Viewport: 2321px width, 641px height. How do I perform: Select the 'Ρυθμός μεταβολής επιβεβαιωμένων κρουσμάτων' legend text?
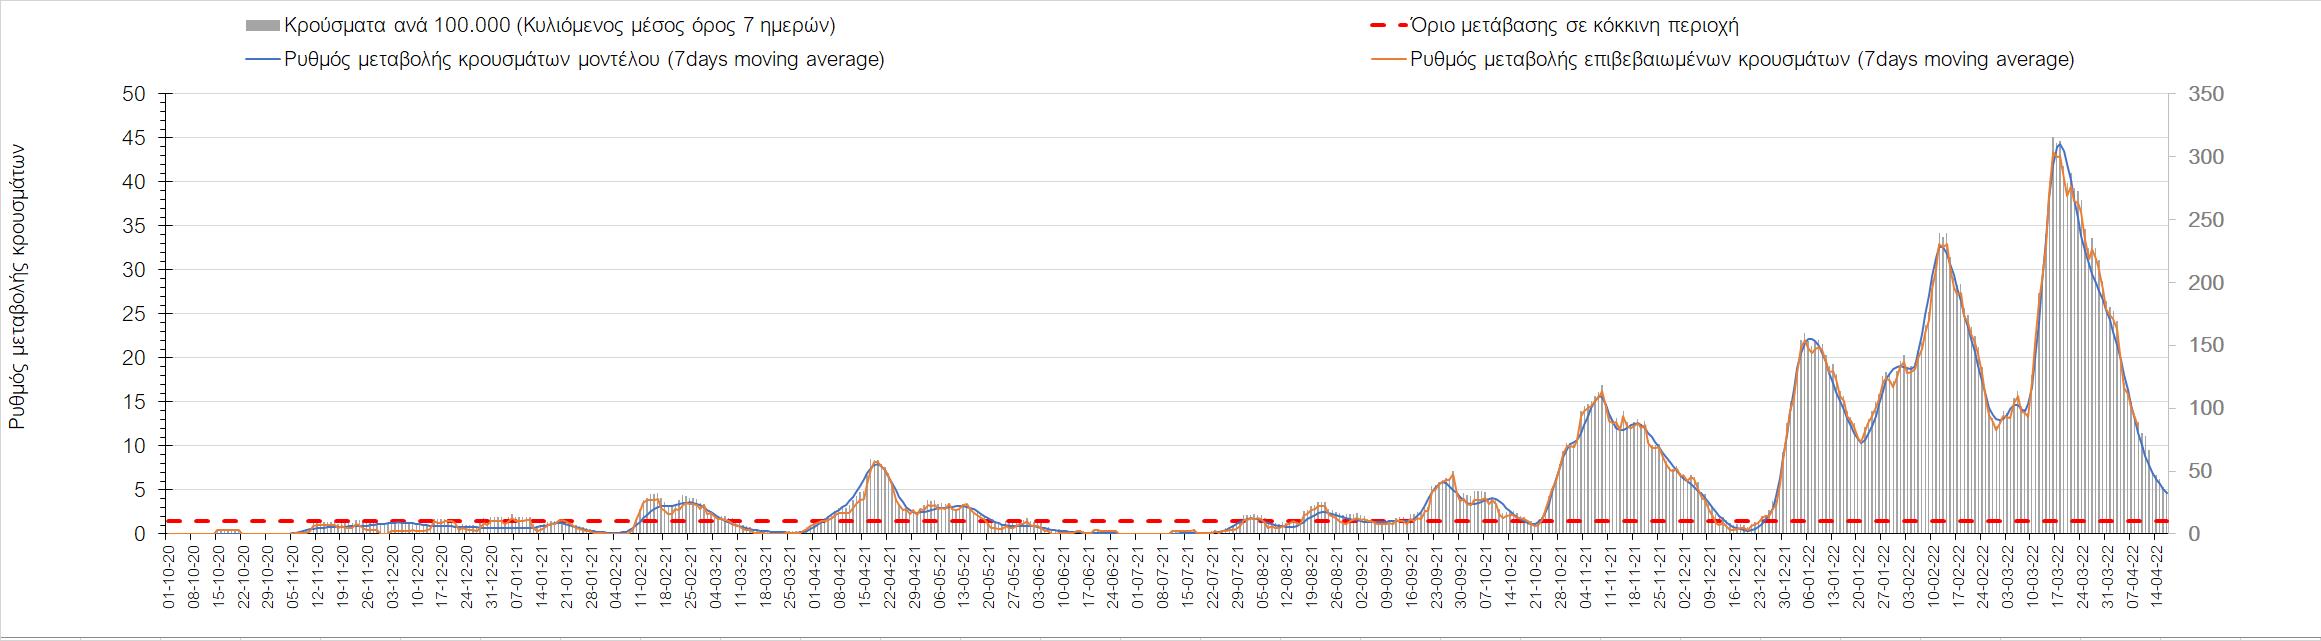click(x=1742, y=60)
